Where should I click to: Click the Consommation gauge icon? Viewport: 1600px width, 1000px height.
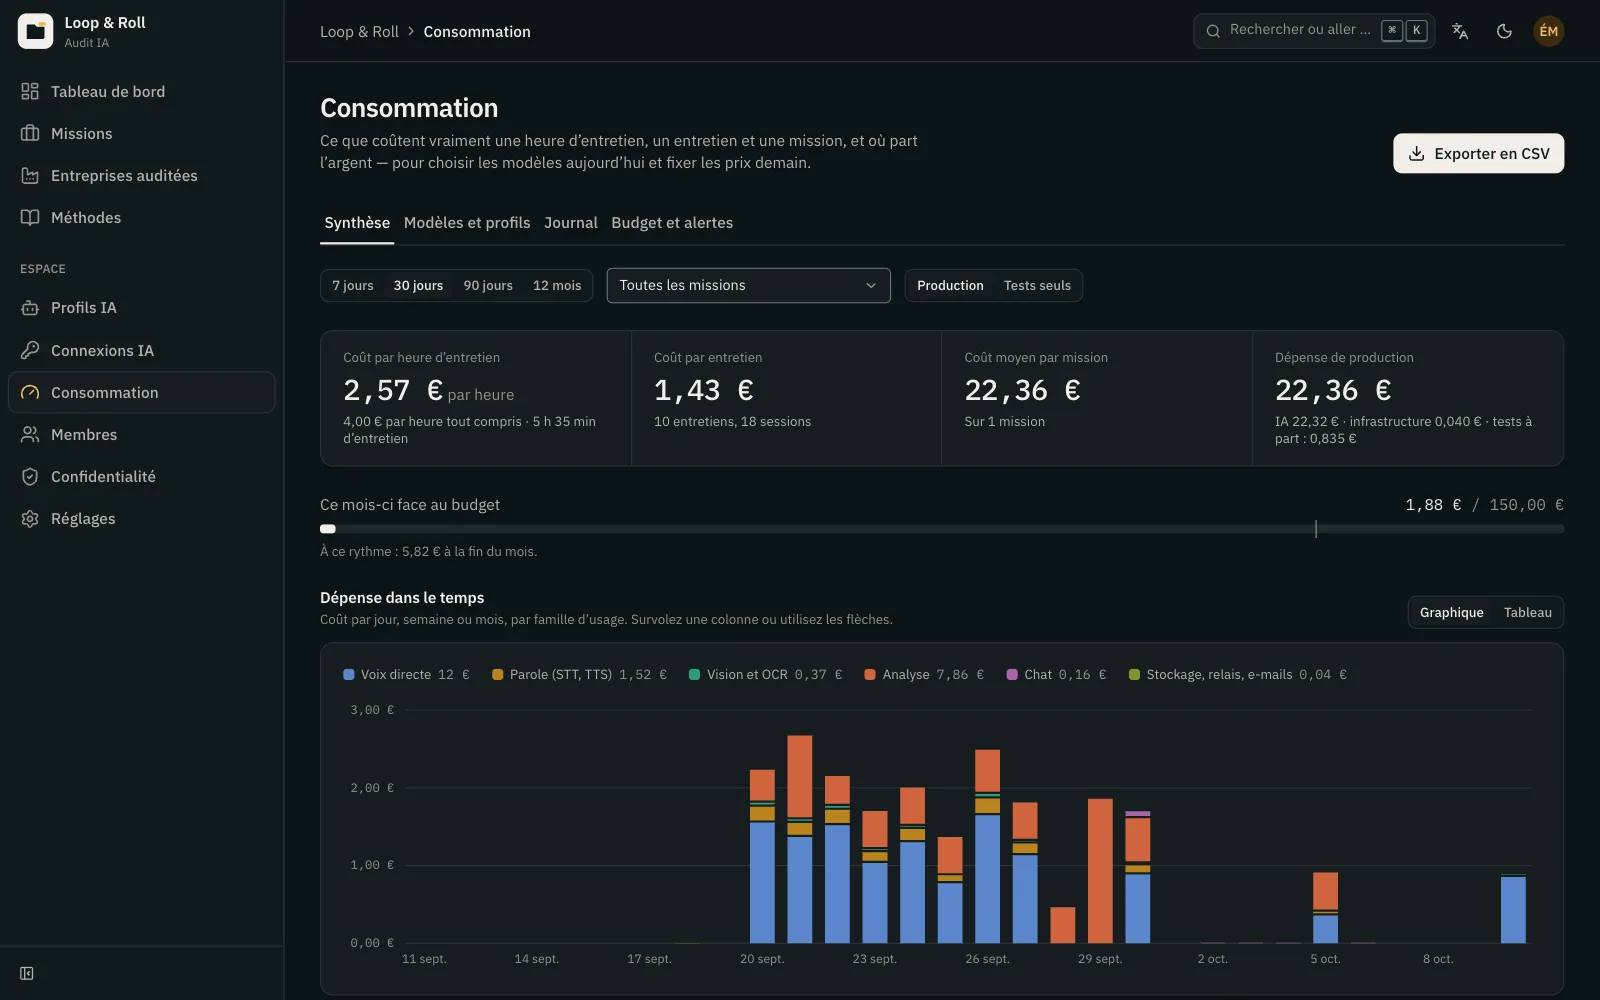[x=30, y=392]
